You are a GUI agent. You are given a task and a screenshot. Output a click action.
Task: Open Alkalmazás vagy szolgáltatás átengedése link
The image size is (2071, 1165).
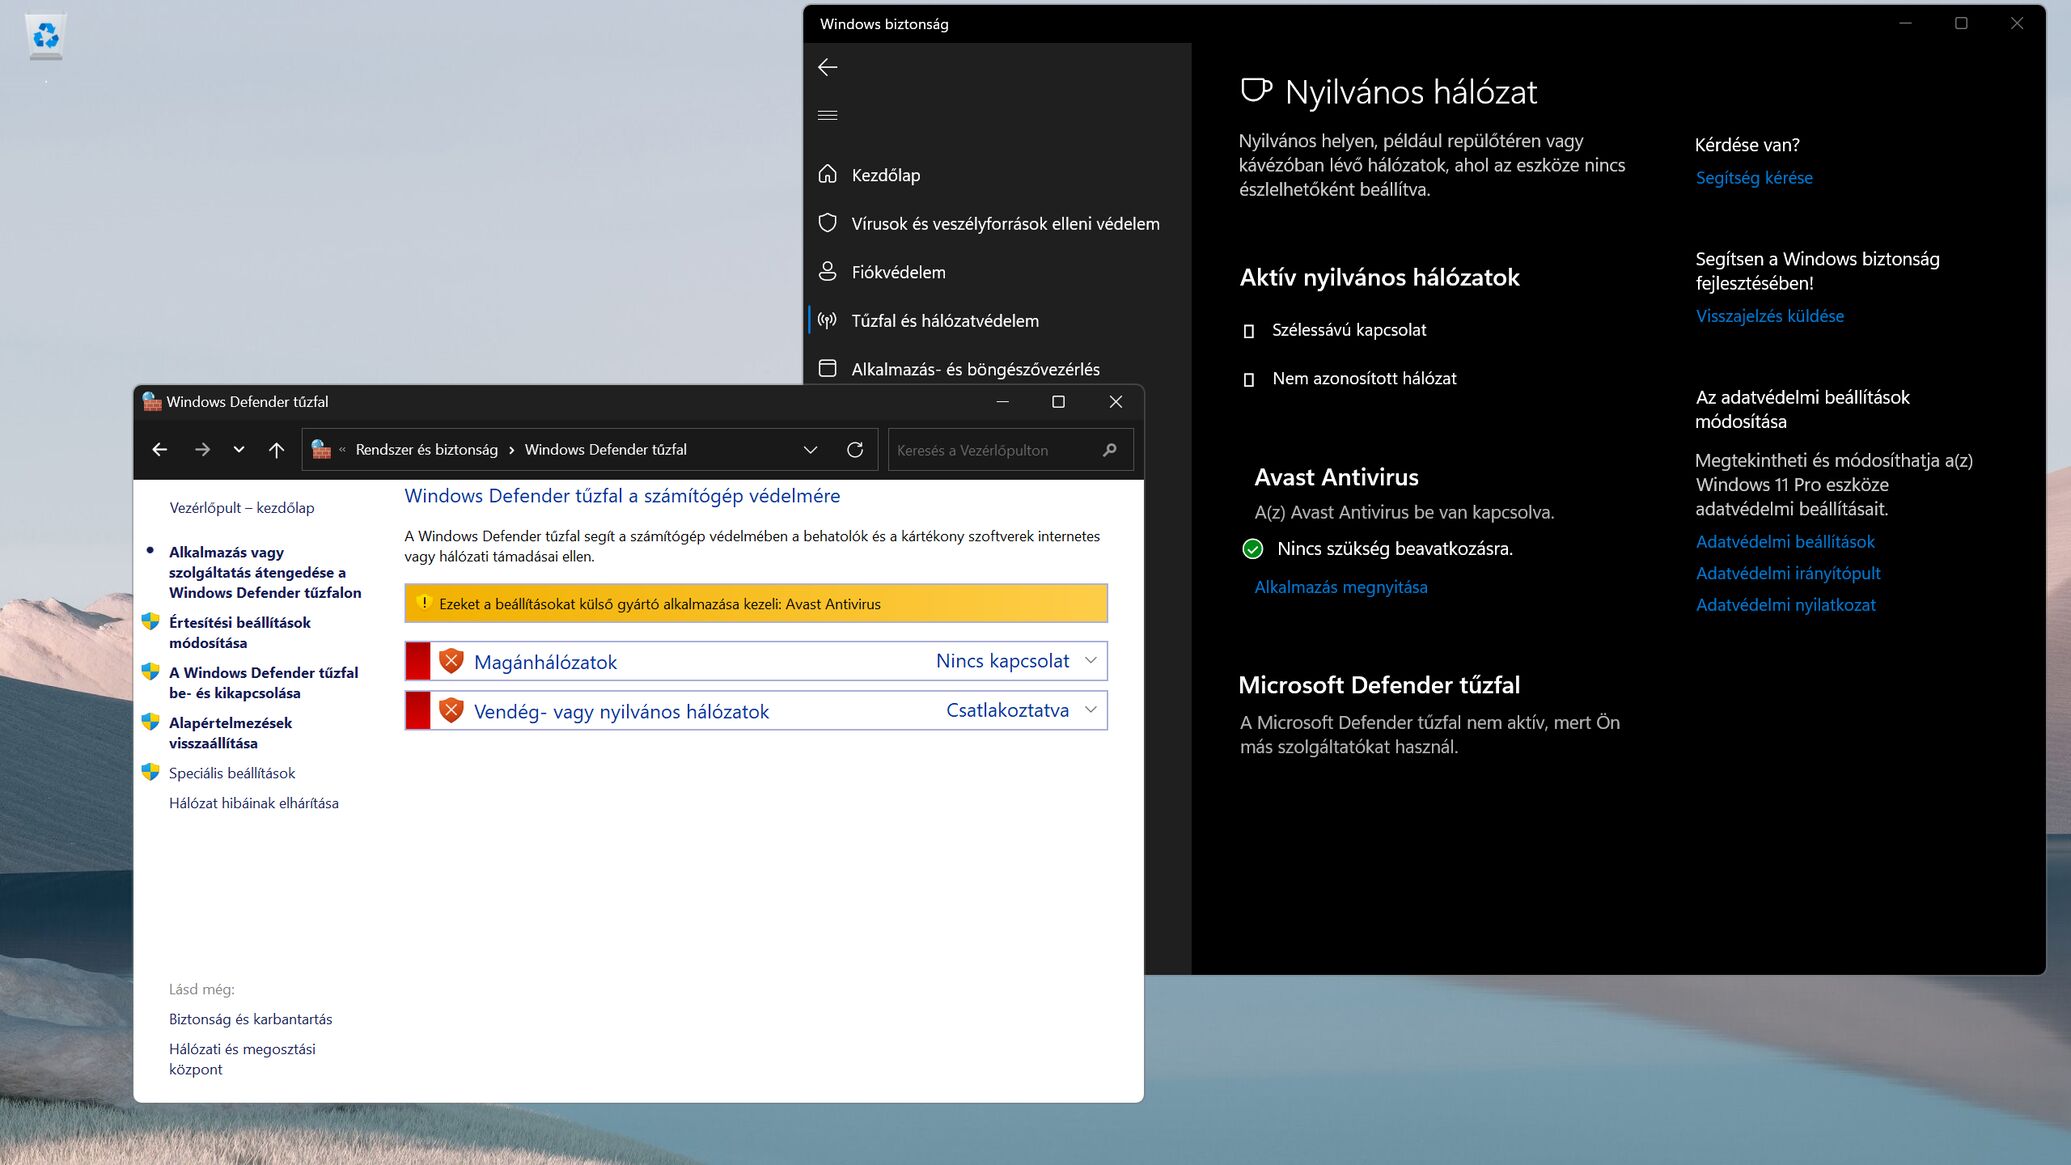pos(265,572)
